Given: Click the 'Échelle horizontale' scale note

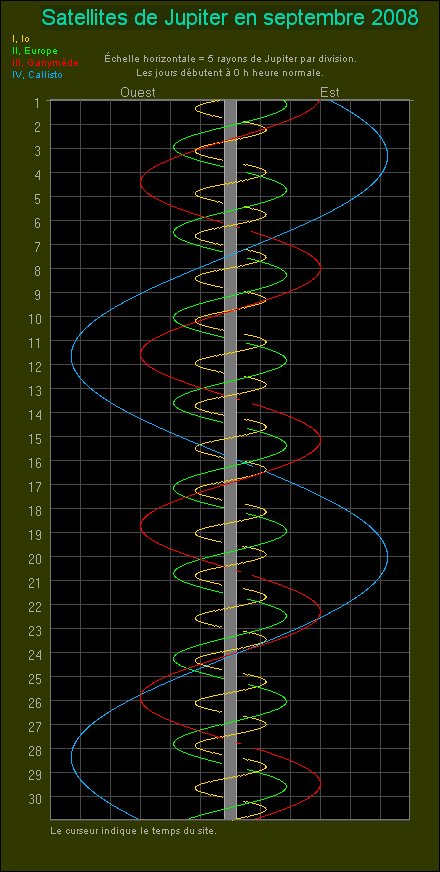Looking at the screenshot, I should tap(230, 58).
